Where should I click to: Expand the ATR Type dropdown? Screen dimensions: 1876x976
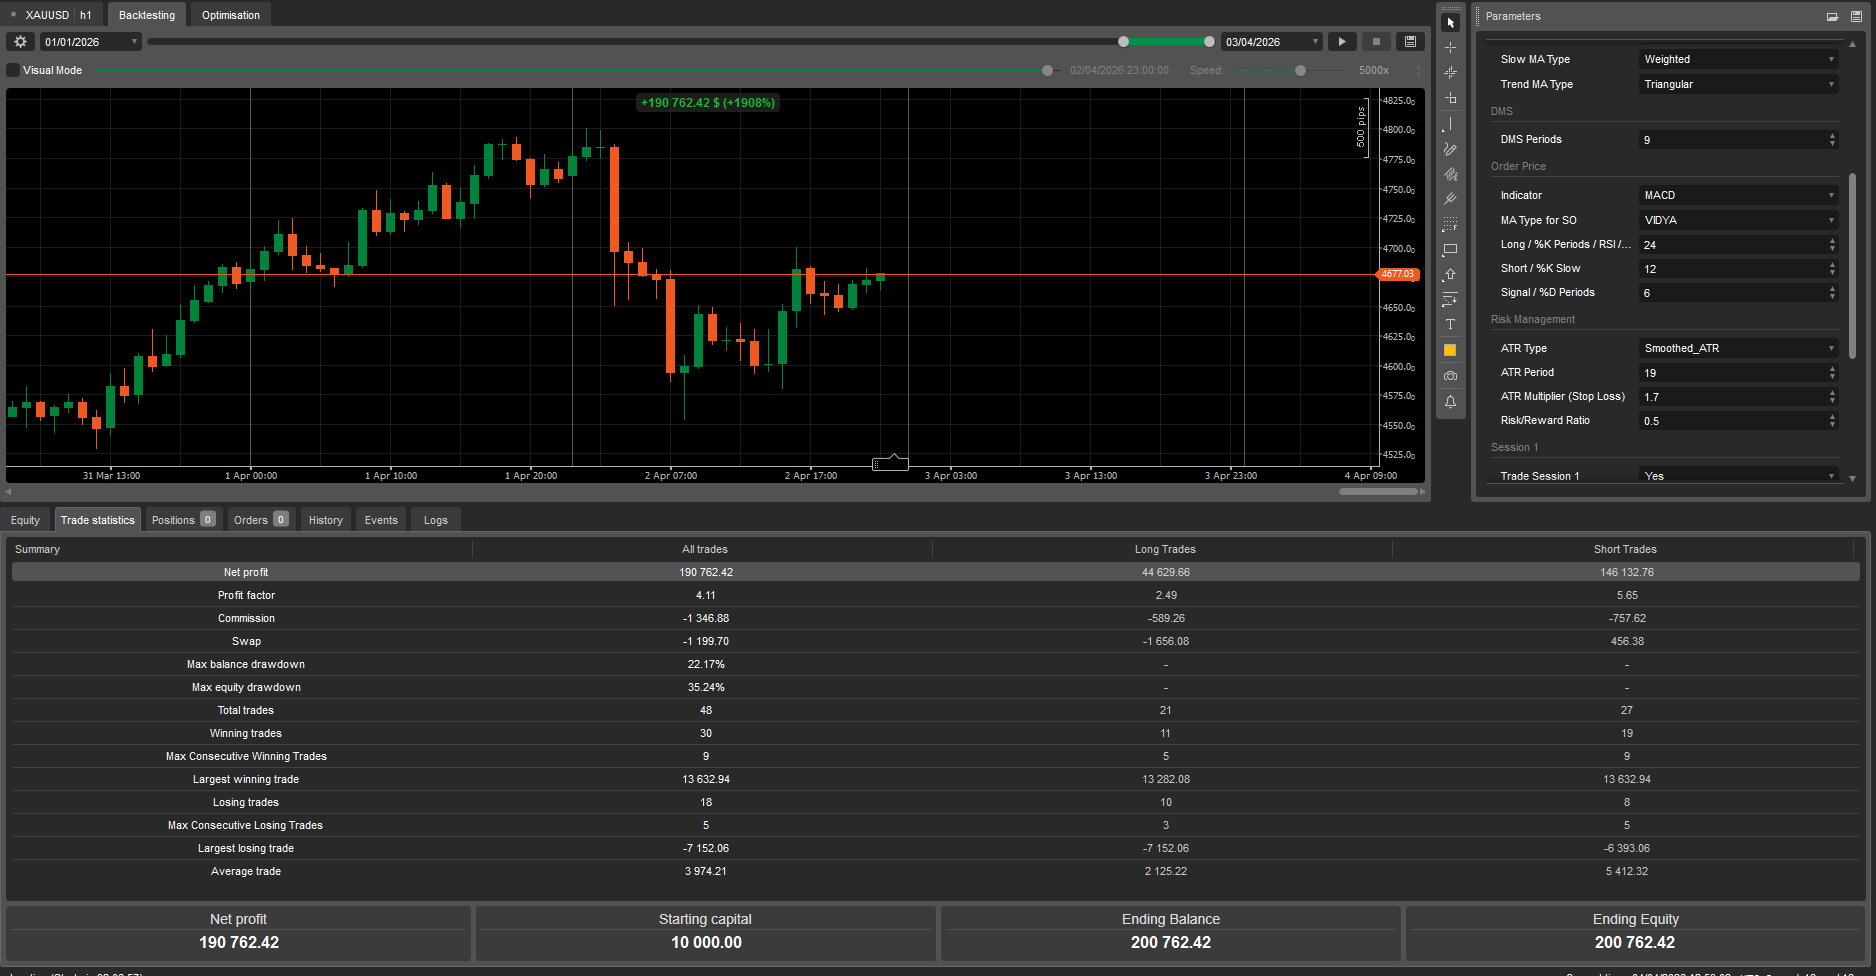pyautogui.click(x=1737, y=348)
